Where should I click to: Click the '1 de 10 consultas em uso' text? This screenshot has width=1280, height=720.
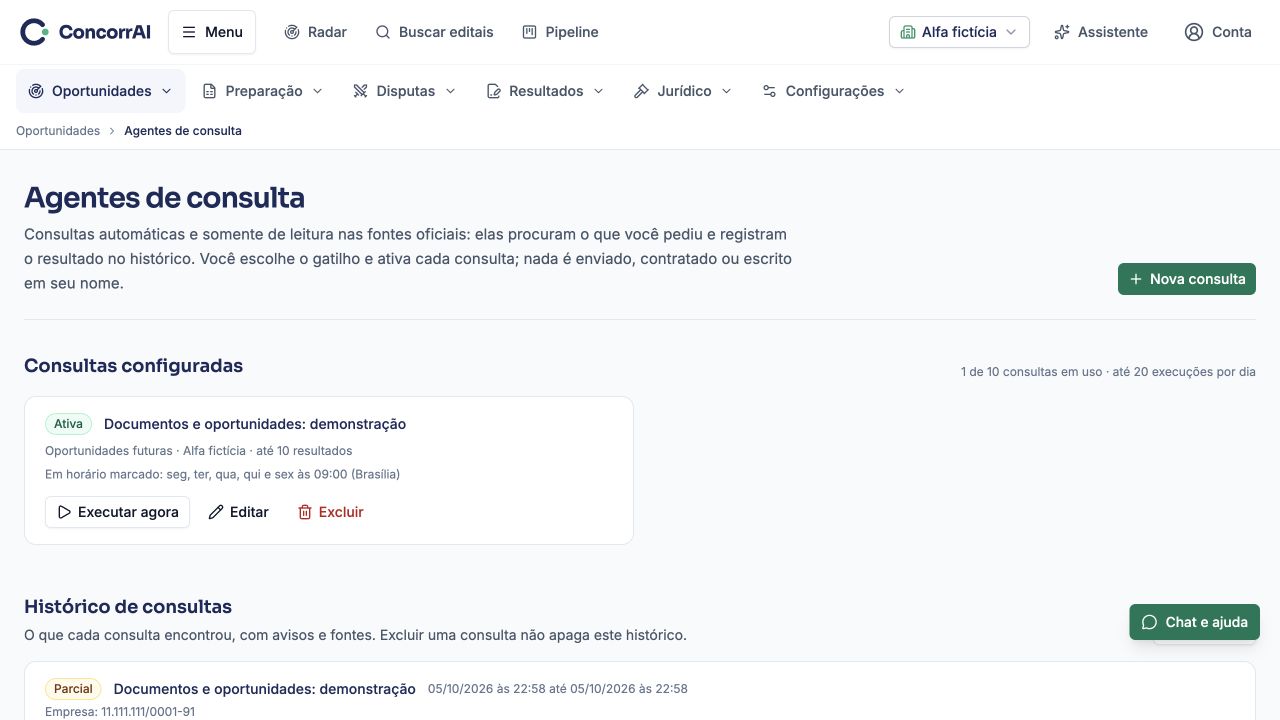(1031, 372)
